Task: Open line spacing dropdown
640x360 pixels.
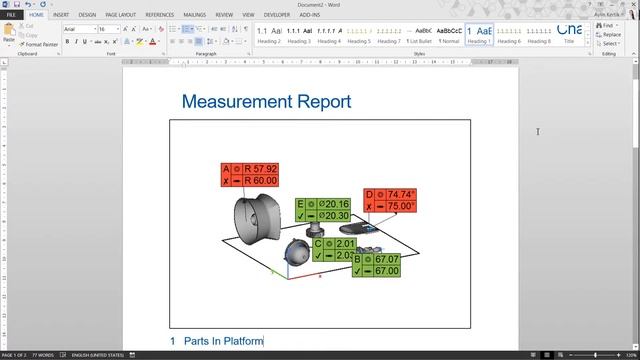Action: [211, 42]
